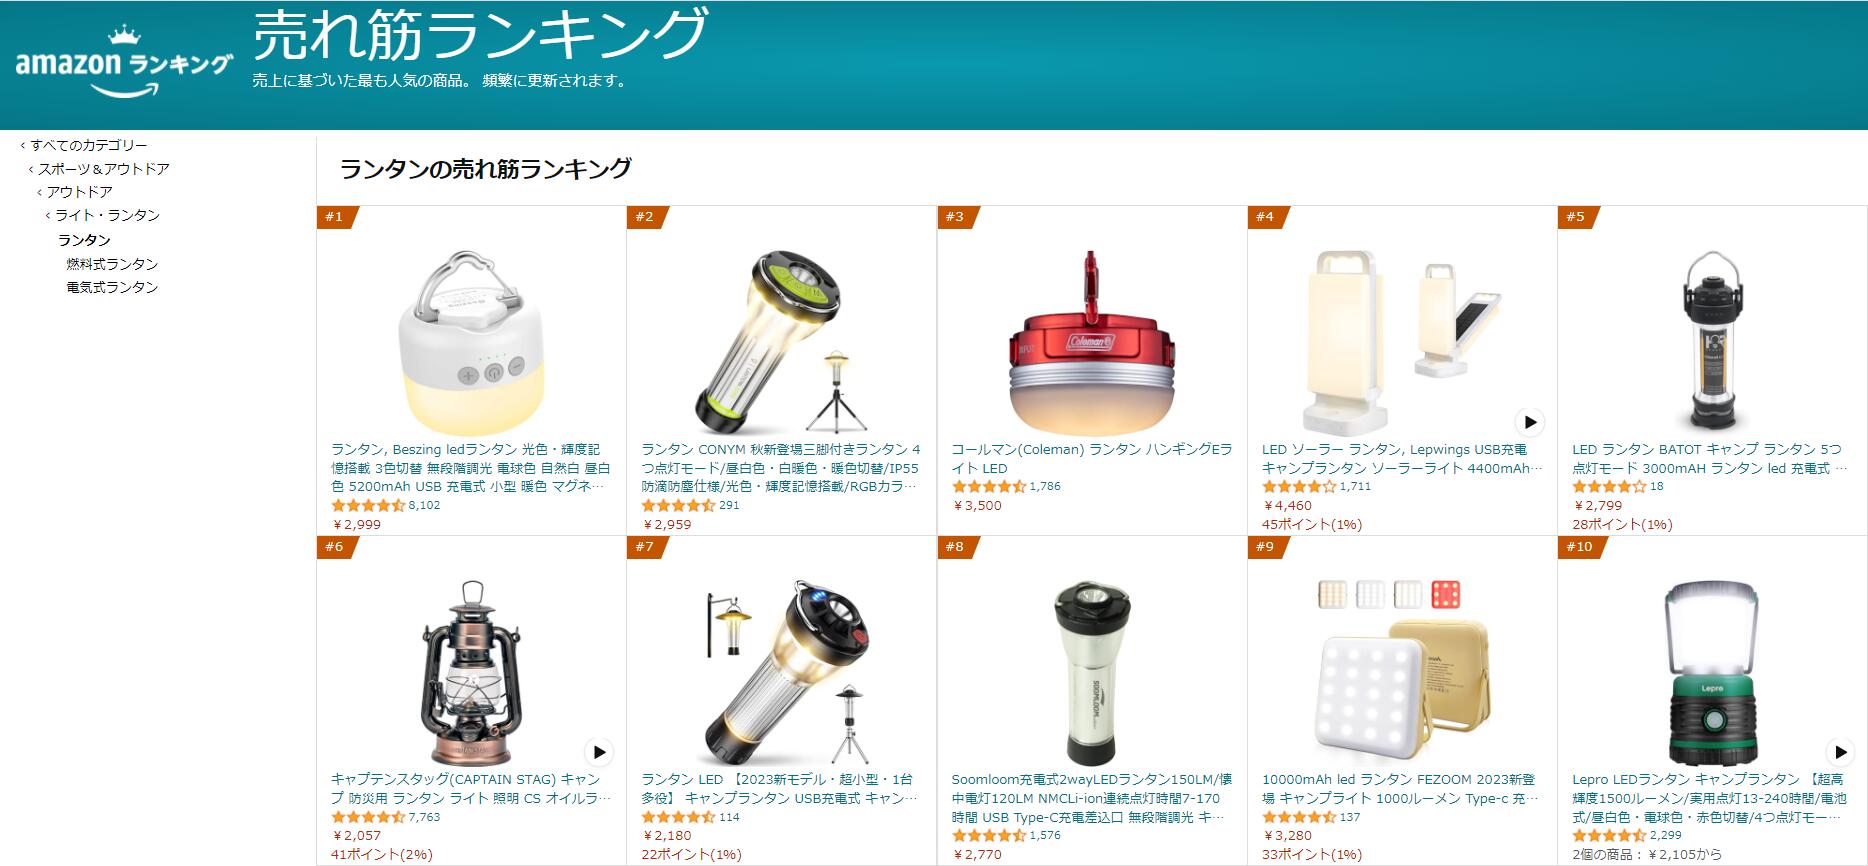Open star rating of Beszing lantern
Screen dimensions: 1868x866
tap(368, 506)
